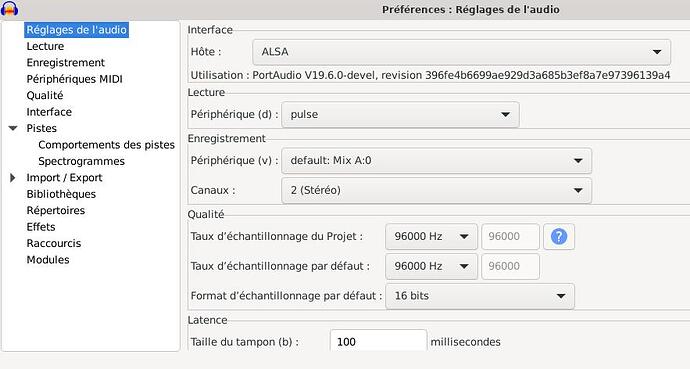
Task: Click the Latence section heading
Action: [207, 320]
